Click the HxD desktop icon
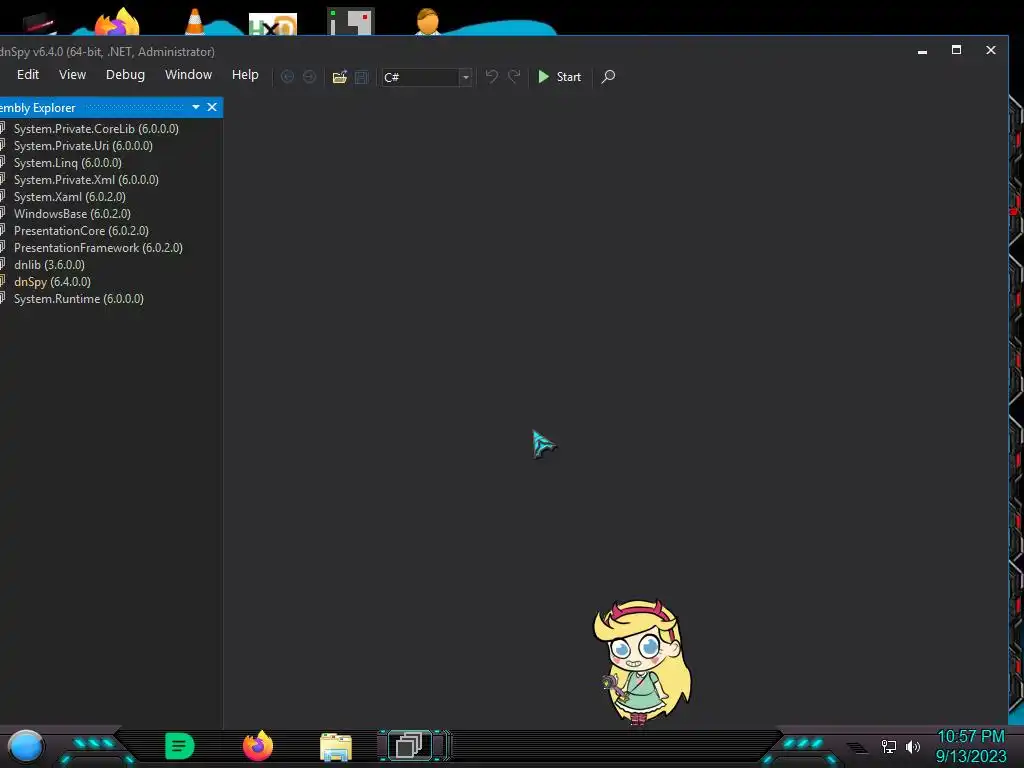1024x768 pixels. point(273,24)
